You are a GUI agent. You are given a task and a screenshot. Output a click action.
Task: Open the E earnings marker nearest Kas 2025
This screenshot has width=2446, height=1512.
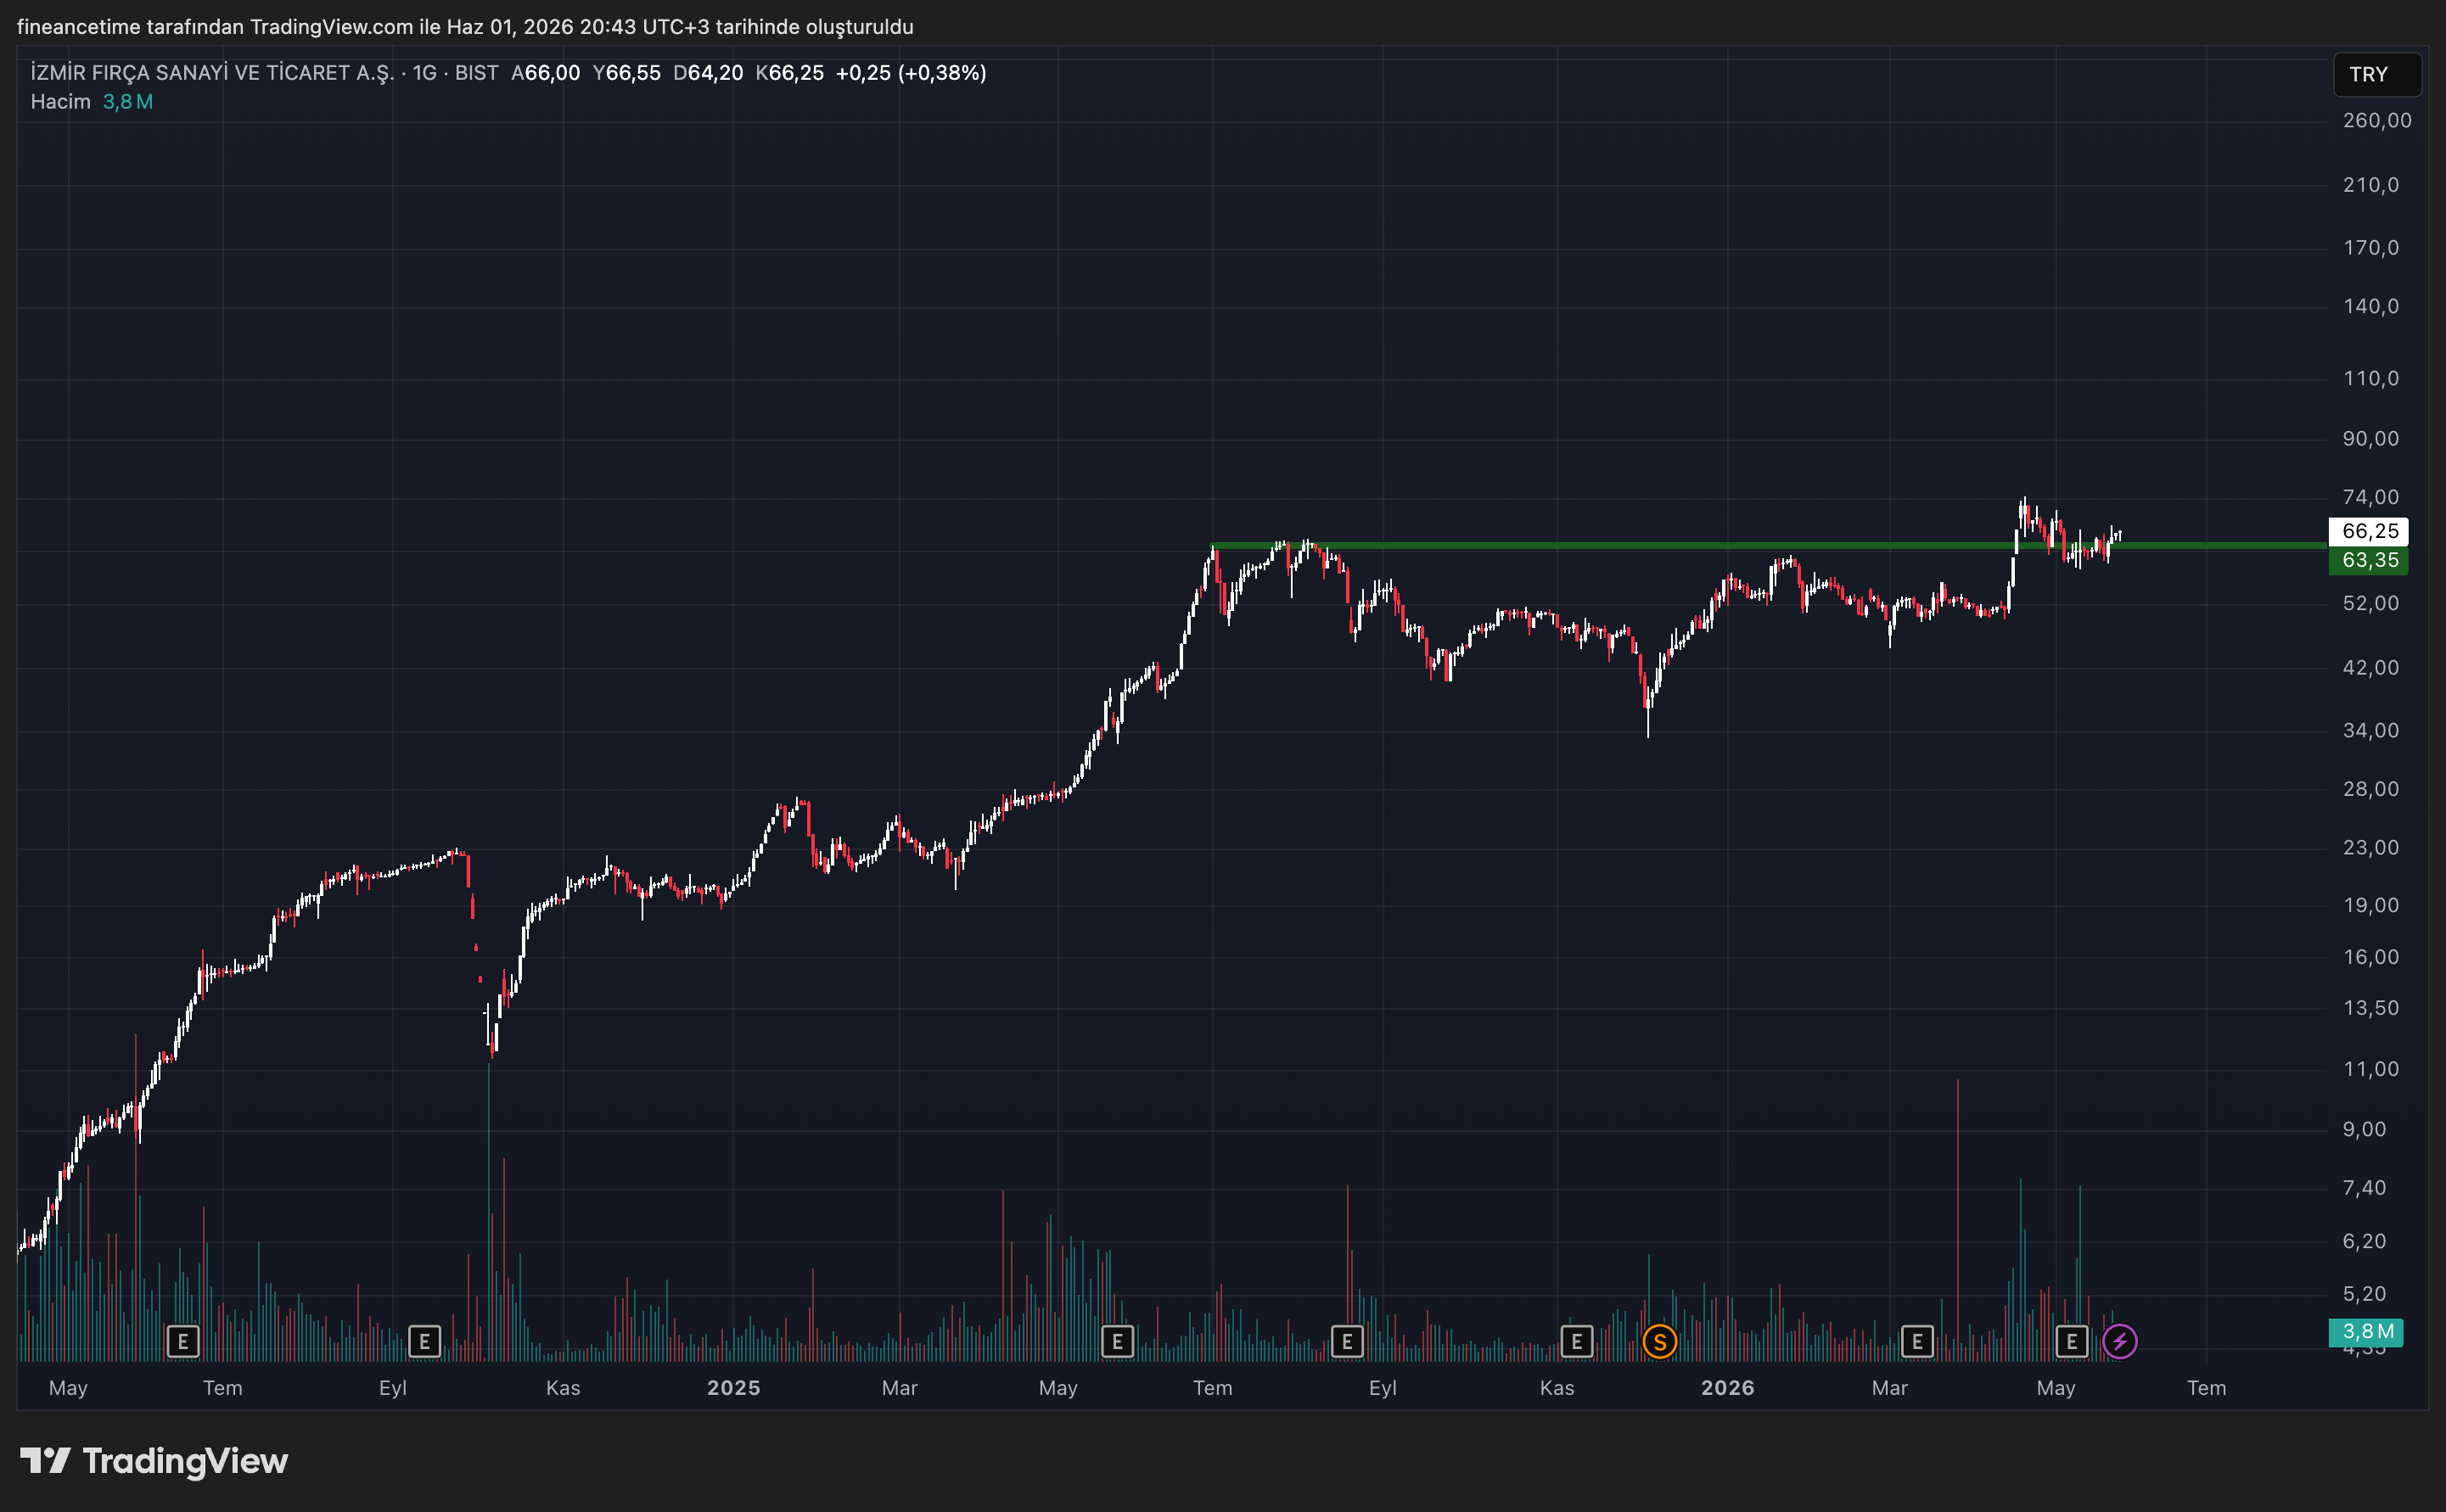point(1576,1341)
